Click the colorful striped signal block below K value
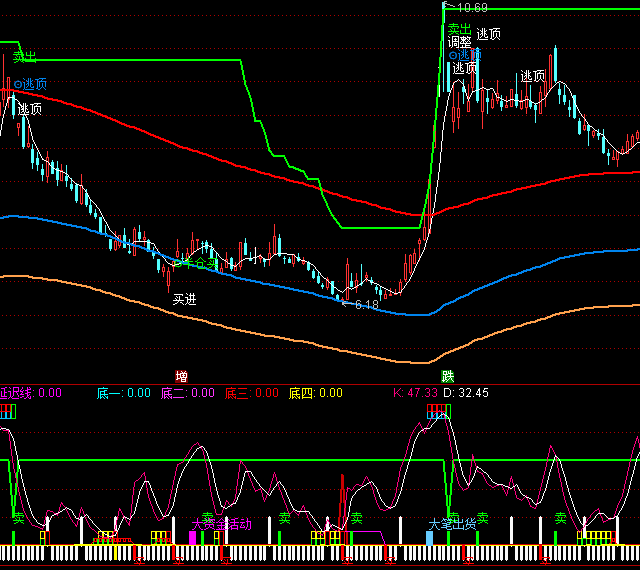Viewport: 640px width, 570px height. coord(438,409)
